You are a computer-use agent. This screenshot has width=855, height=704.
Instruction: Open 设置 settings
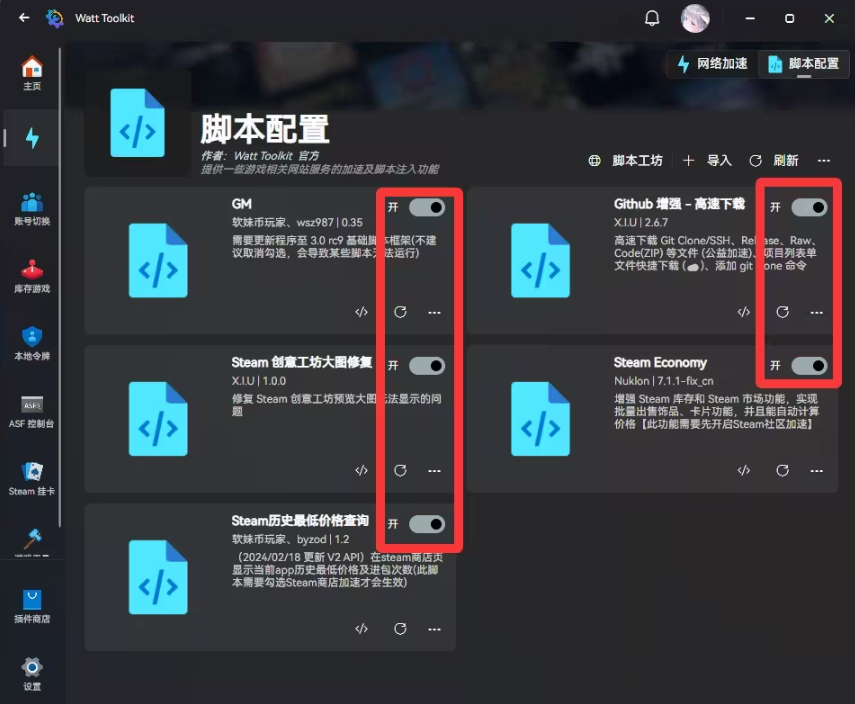click(32, 674)
